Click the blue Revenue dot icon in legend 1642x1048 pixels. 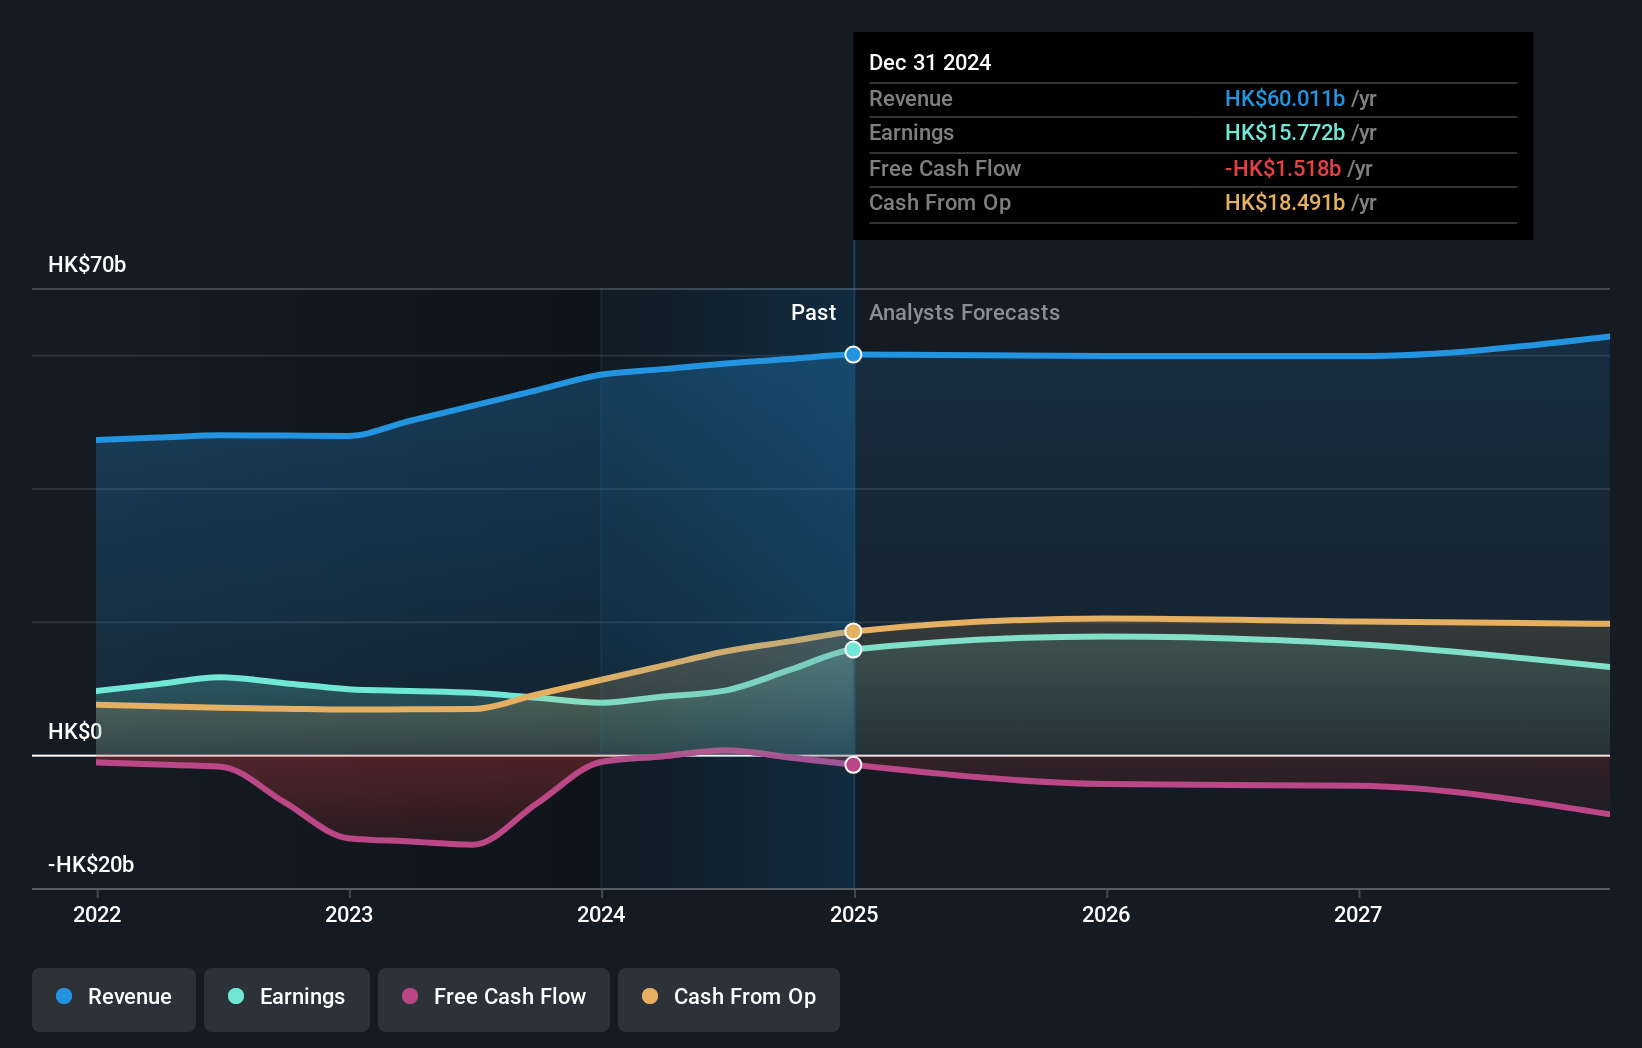click(64, 997)
